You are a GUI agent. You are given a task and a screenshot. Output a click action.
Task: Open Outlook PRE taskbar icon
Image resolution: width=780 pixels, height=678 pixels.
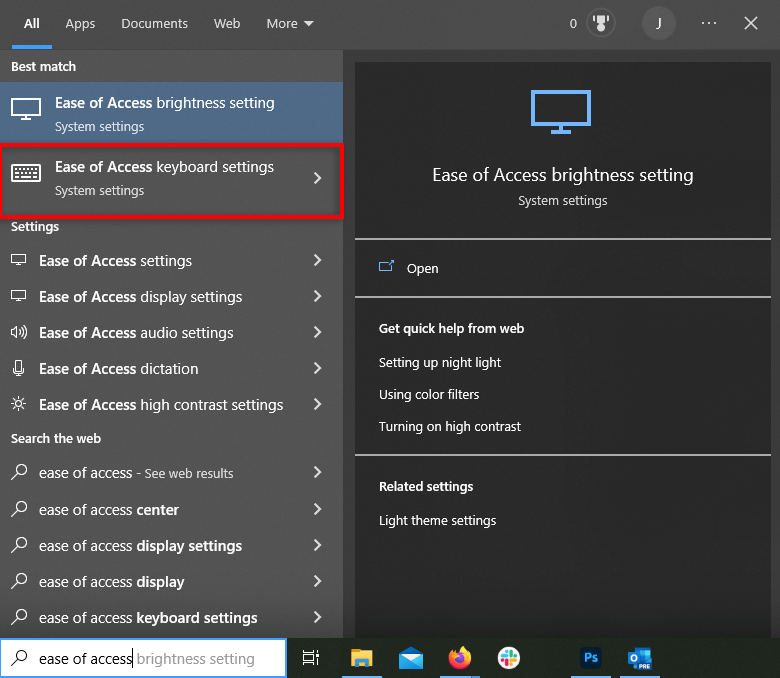(x=639, y=657)
